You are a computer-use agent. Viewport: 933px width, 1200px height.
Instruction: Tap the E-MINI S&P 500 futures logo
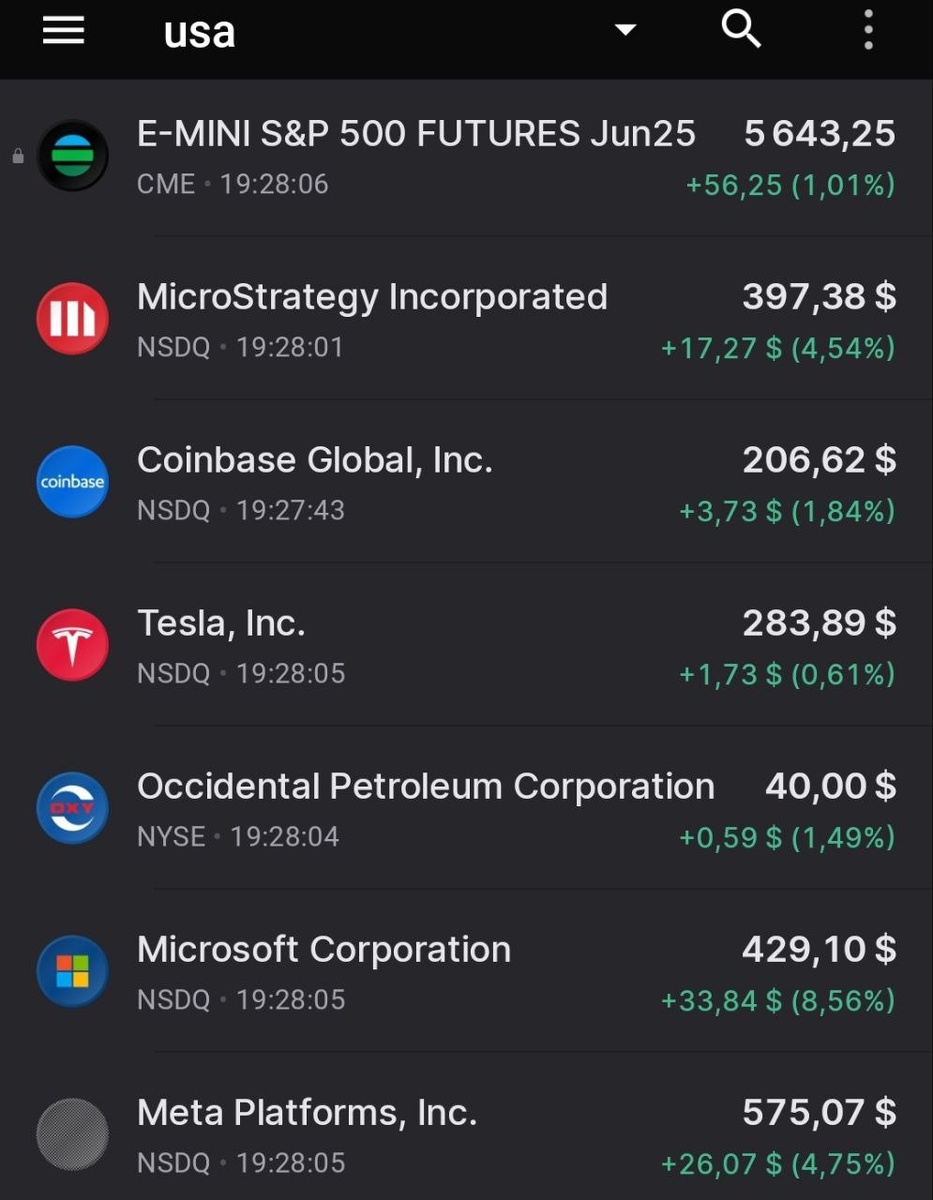(72, 156)
